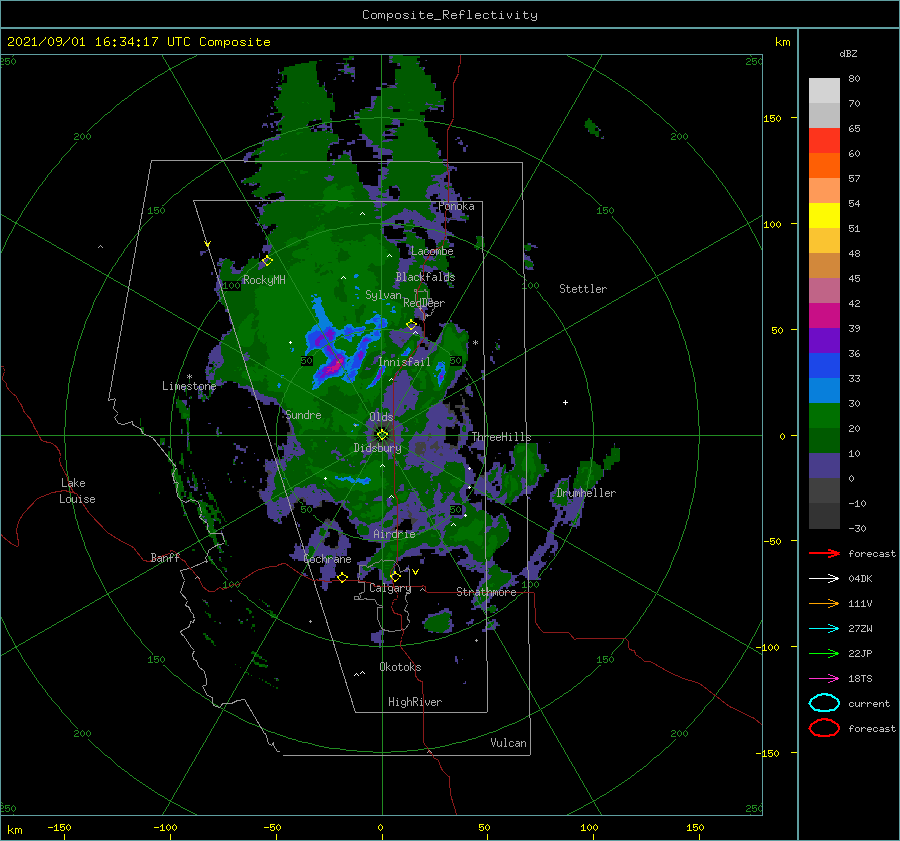Click the white plus marker east of ThreeHills
This screenshot has height=841, width=900.
[x=565, y=402]
